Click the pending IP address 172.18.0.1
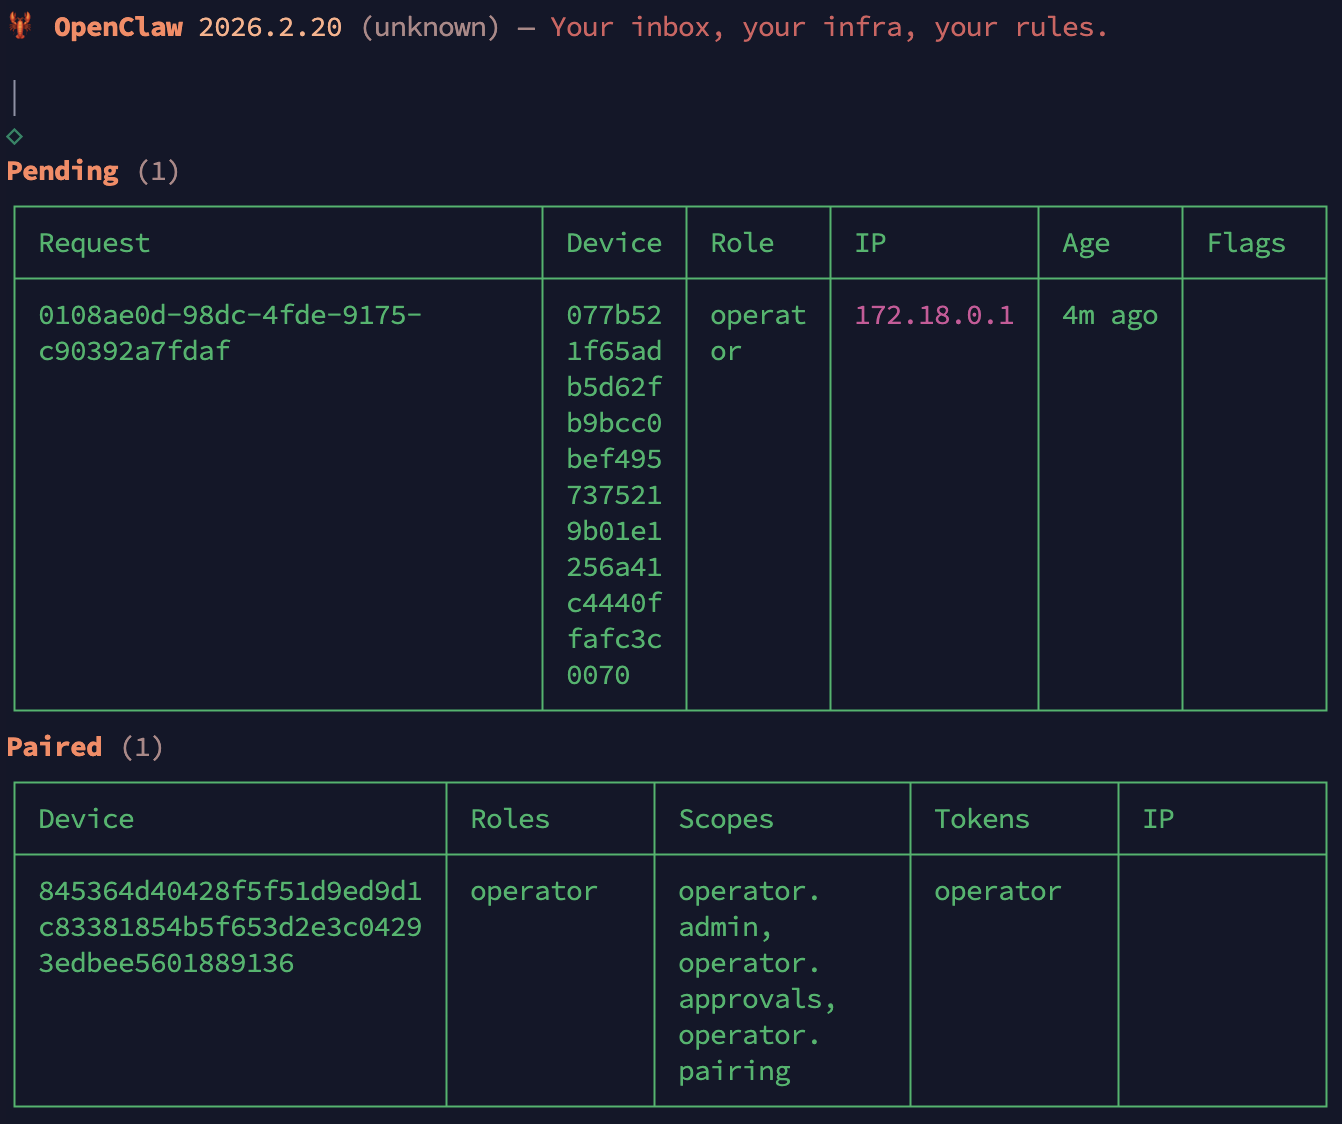 pyautogui.click(x=933, y=315)
